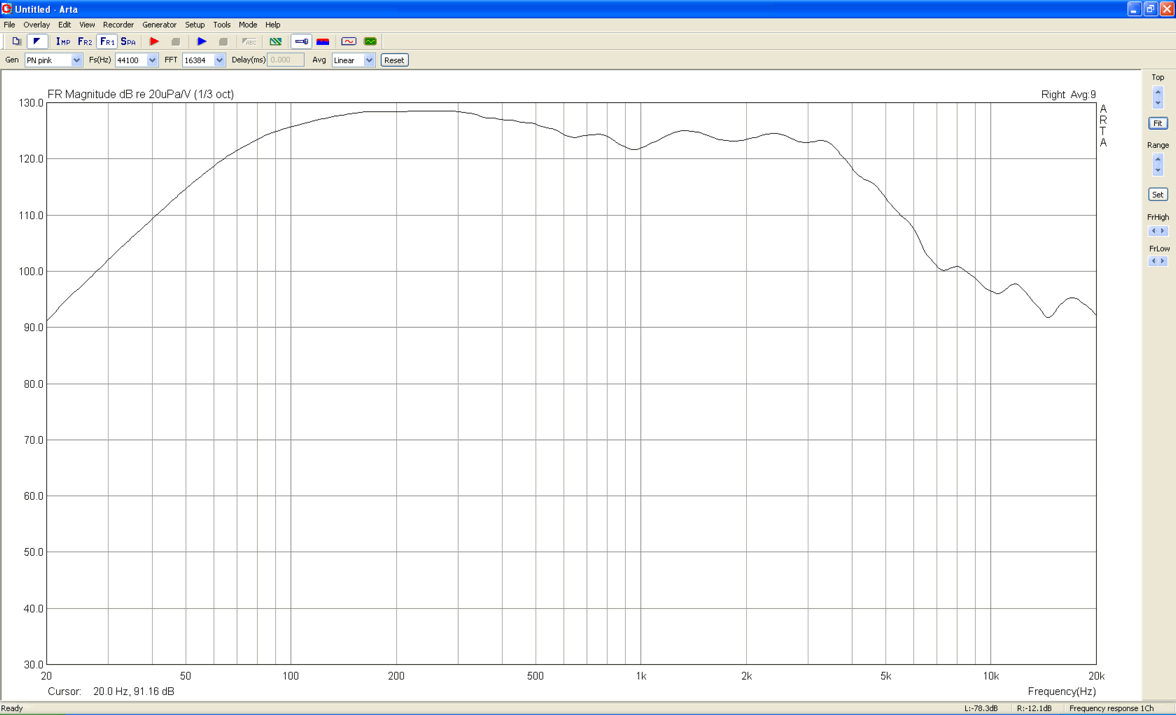The height and width of the screenshot is (715, 1176).
Task: Click the Fit graph button
Action: click(x=1158, y=123)
